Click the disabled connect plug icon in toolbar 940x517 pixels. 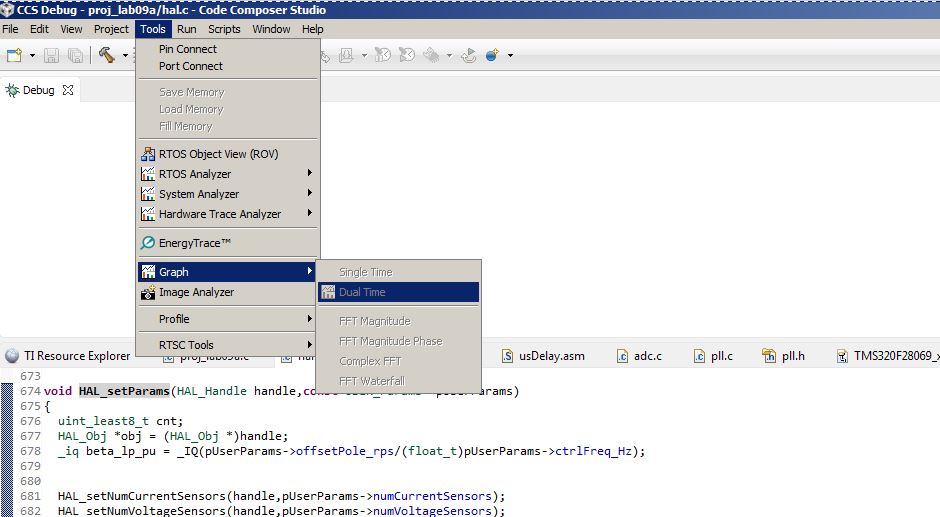click(431, 55)
